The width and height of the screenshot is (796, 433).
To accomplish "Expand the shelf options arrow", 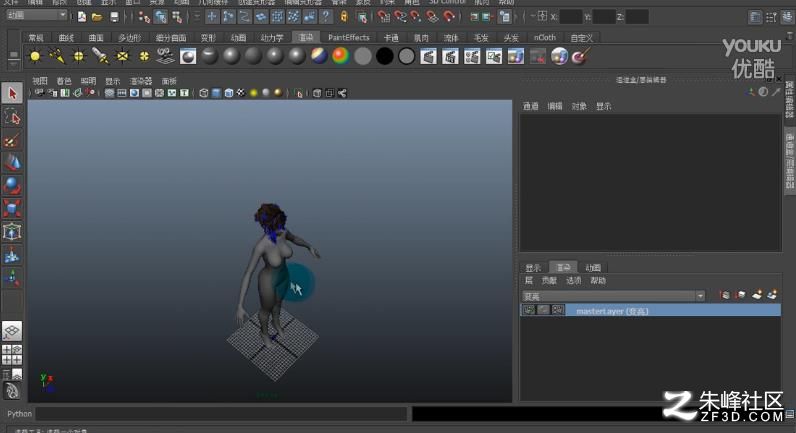I will pos(14,65).
